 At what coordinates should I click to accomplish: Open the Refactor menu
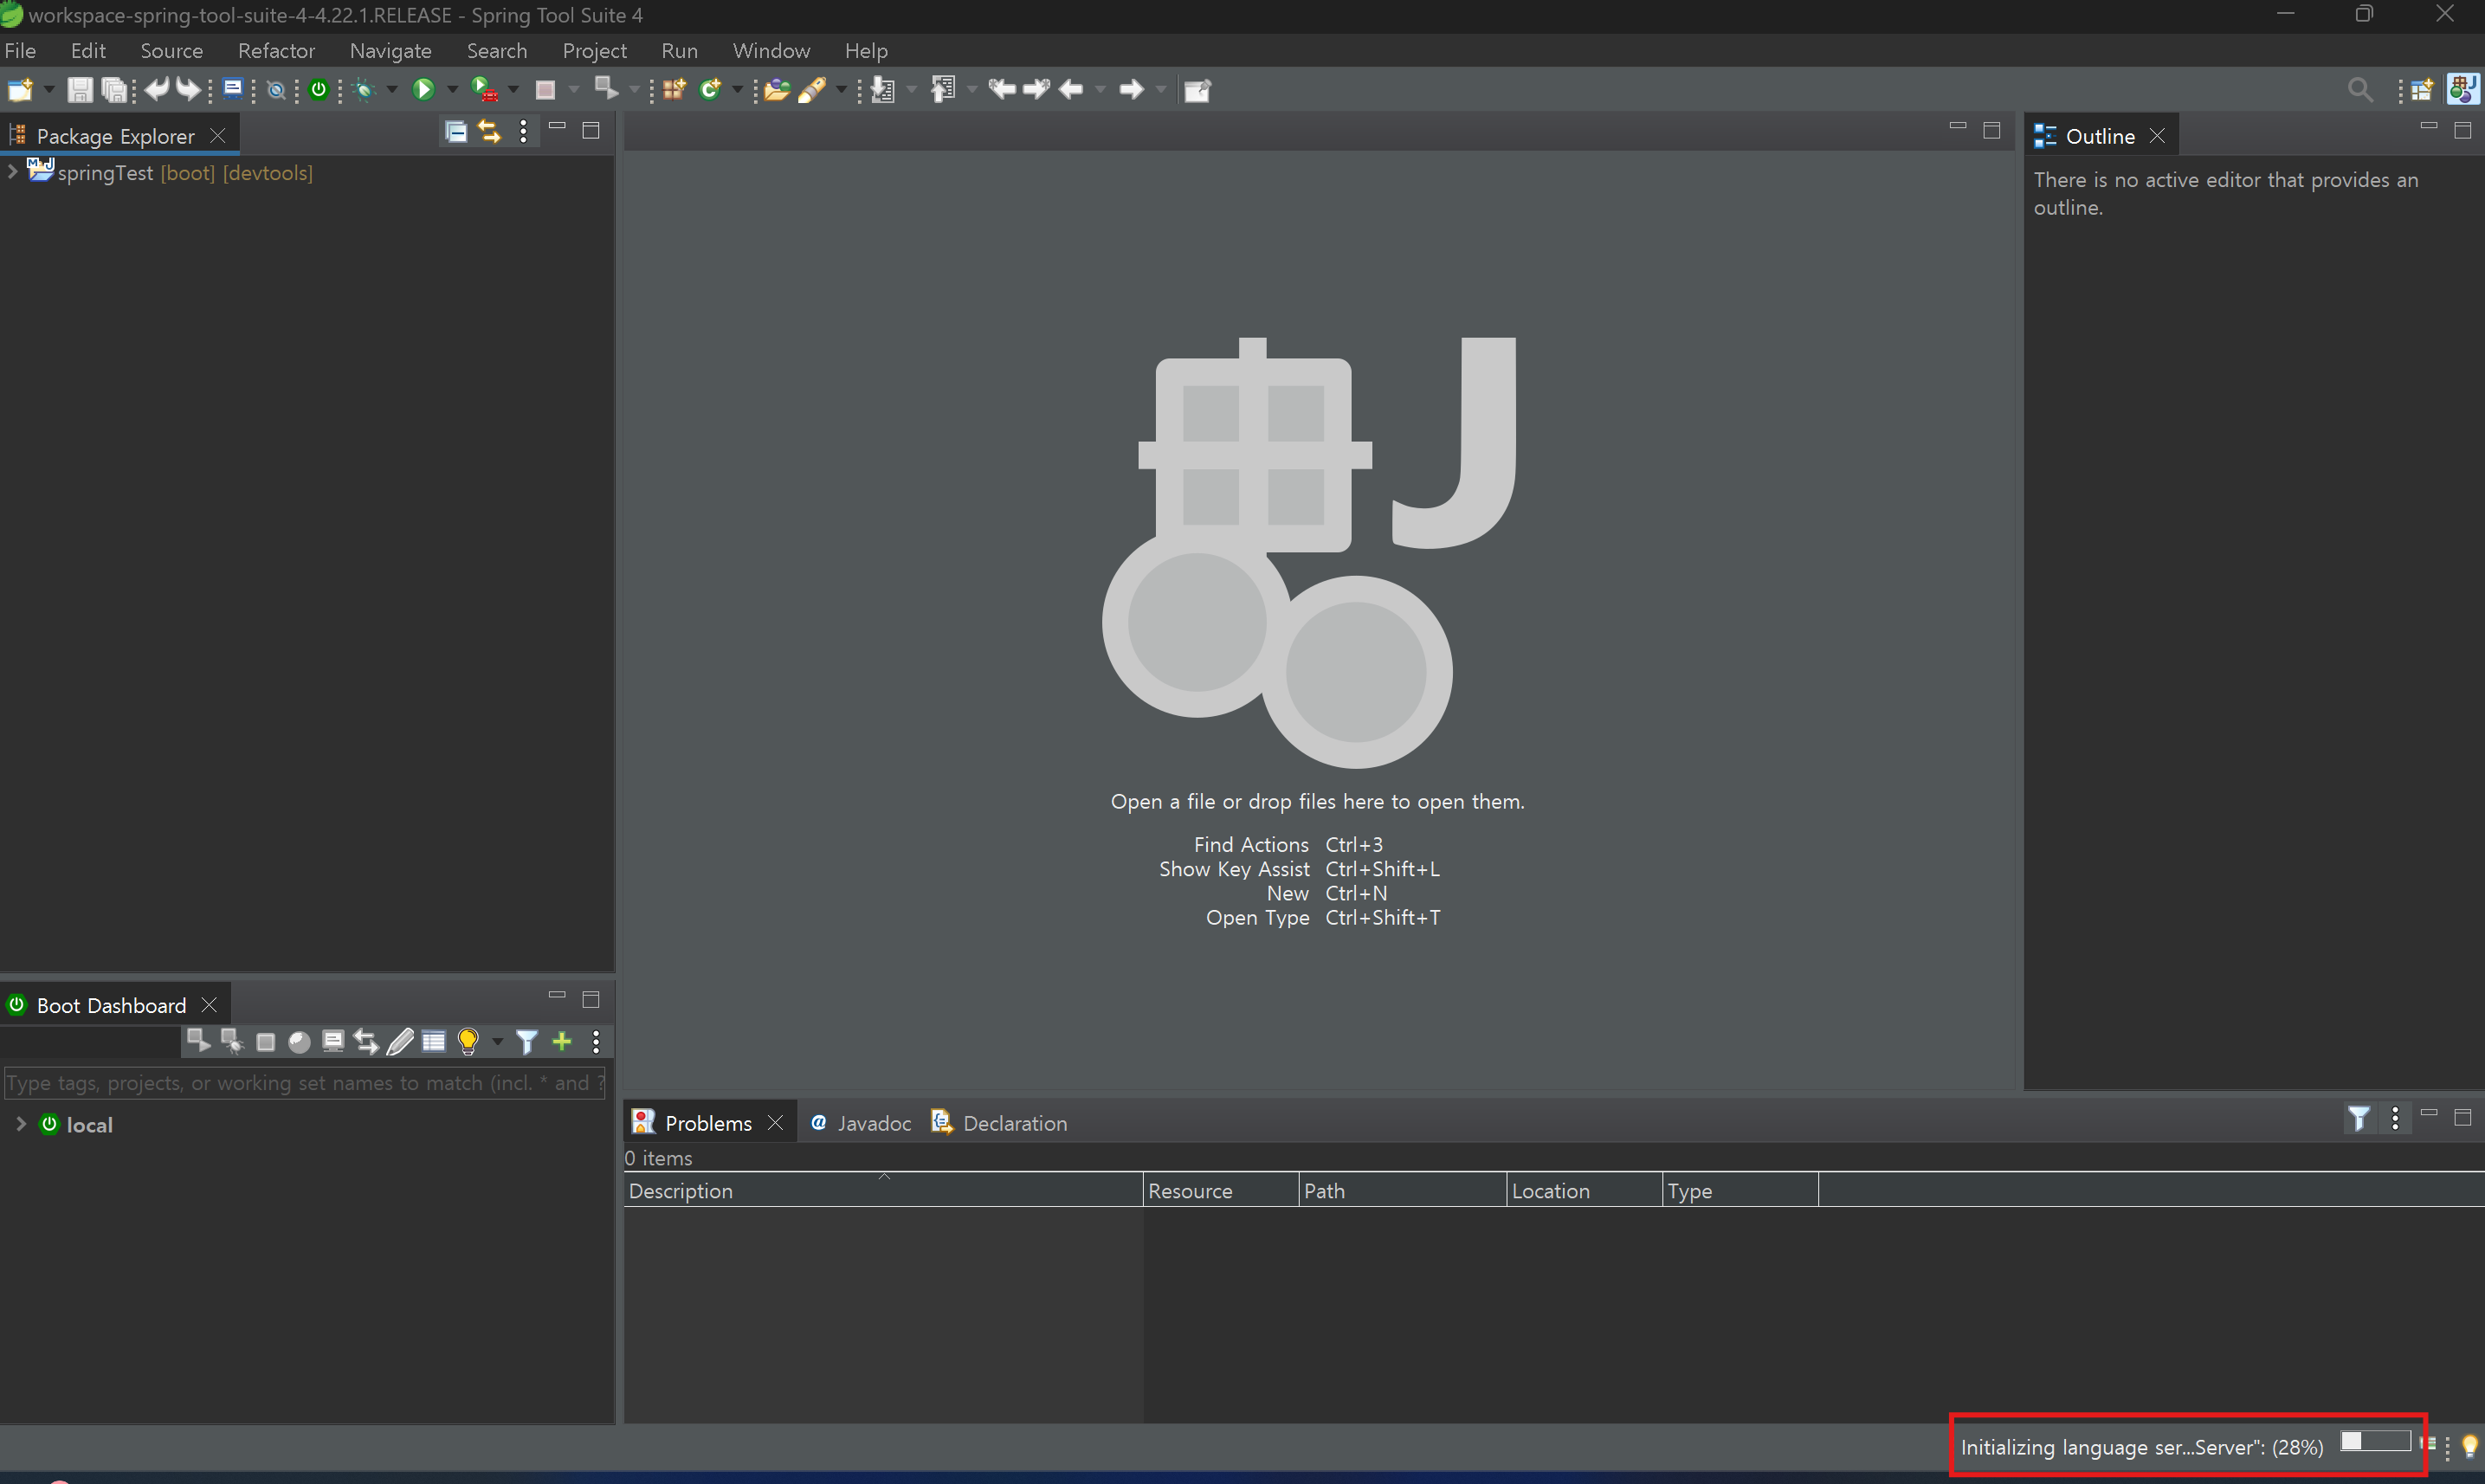pos(276,51)
